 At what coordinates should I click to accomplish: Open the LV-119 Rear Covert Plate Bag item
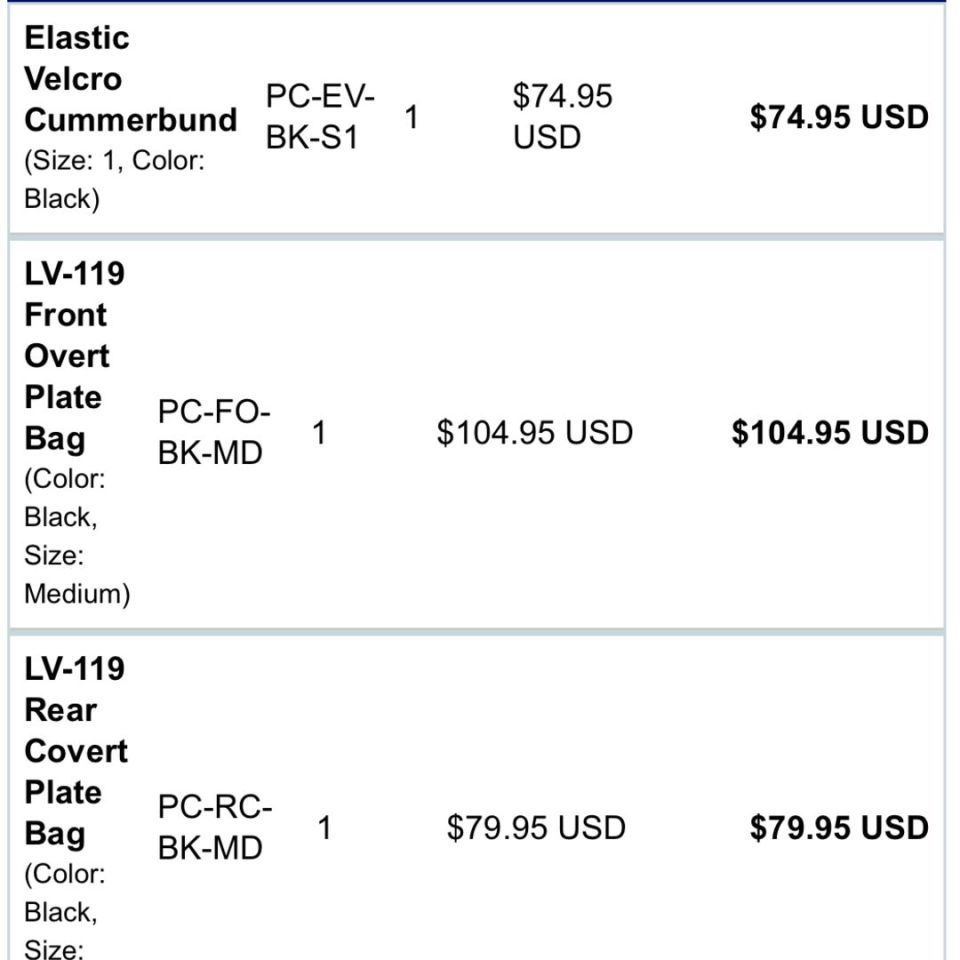pyautogui.click(x=76, y=751)
